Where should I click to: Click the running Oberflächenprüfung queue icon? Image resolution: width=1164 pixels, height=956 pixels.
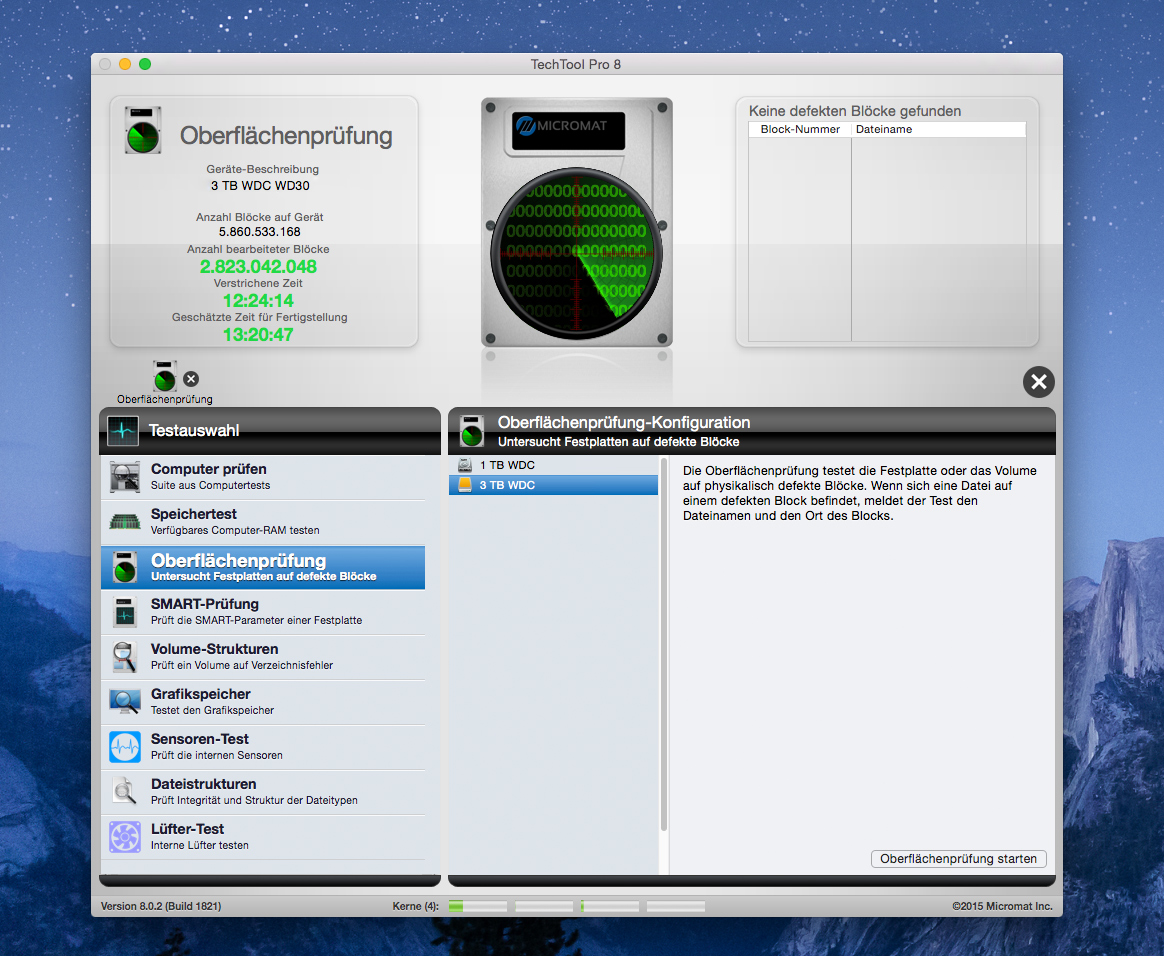pyautogui.click(x=165, y=376)
